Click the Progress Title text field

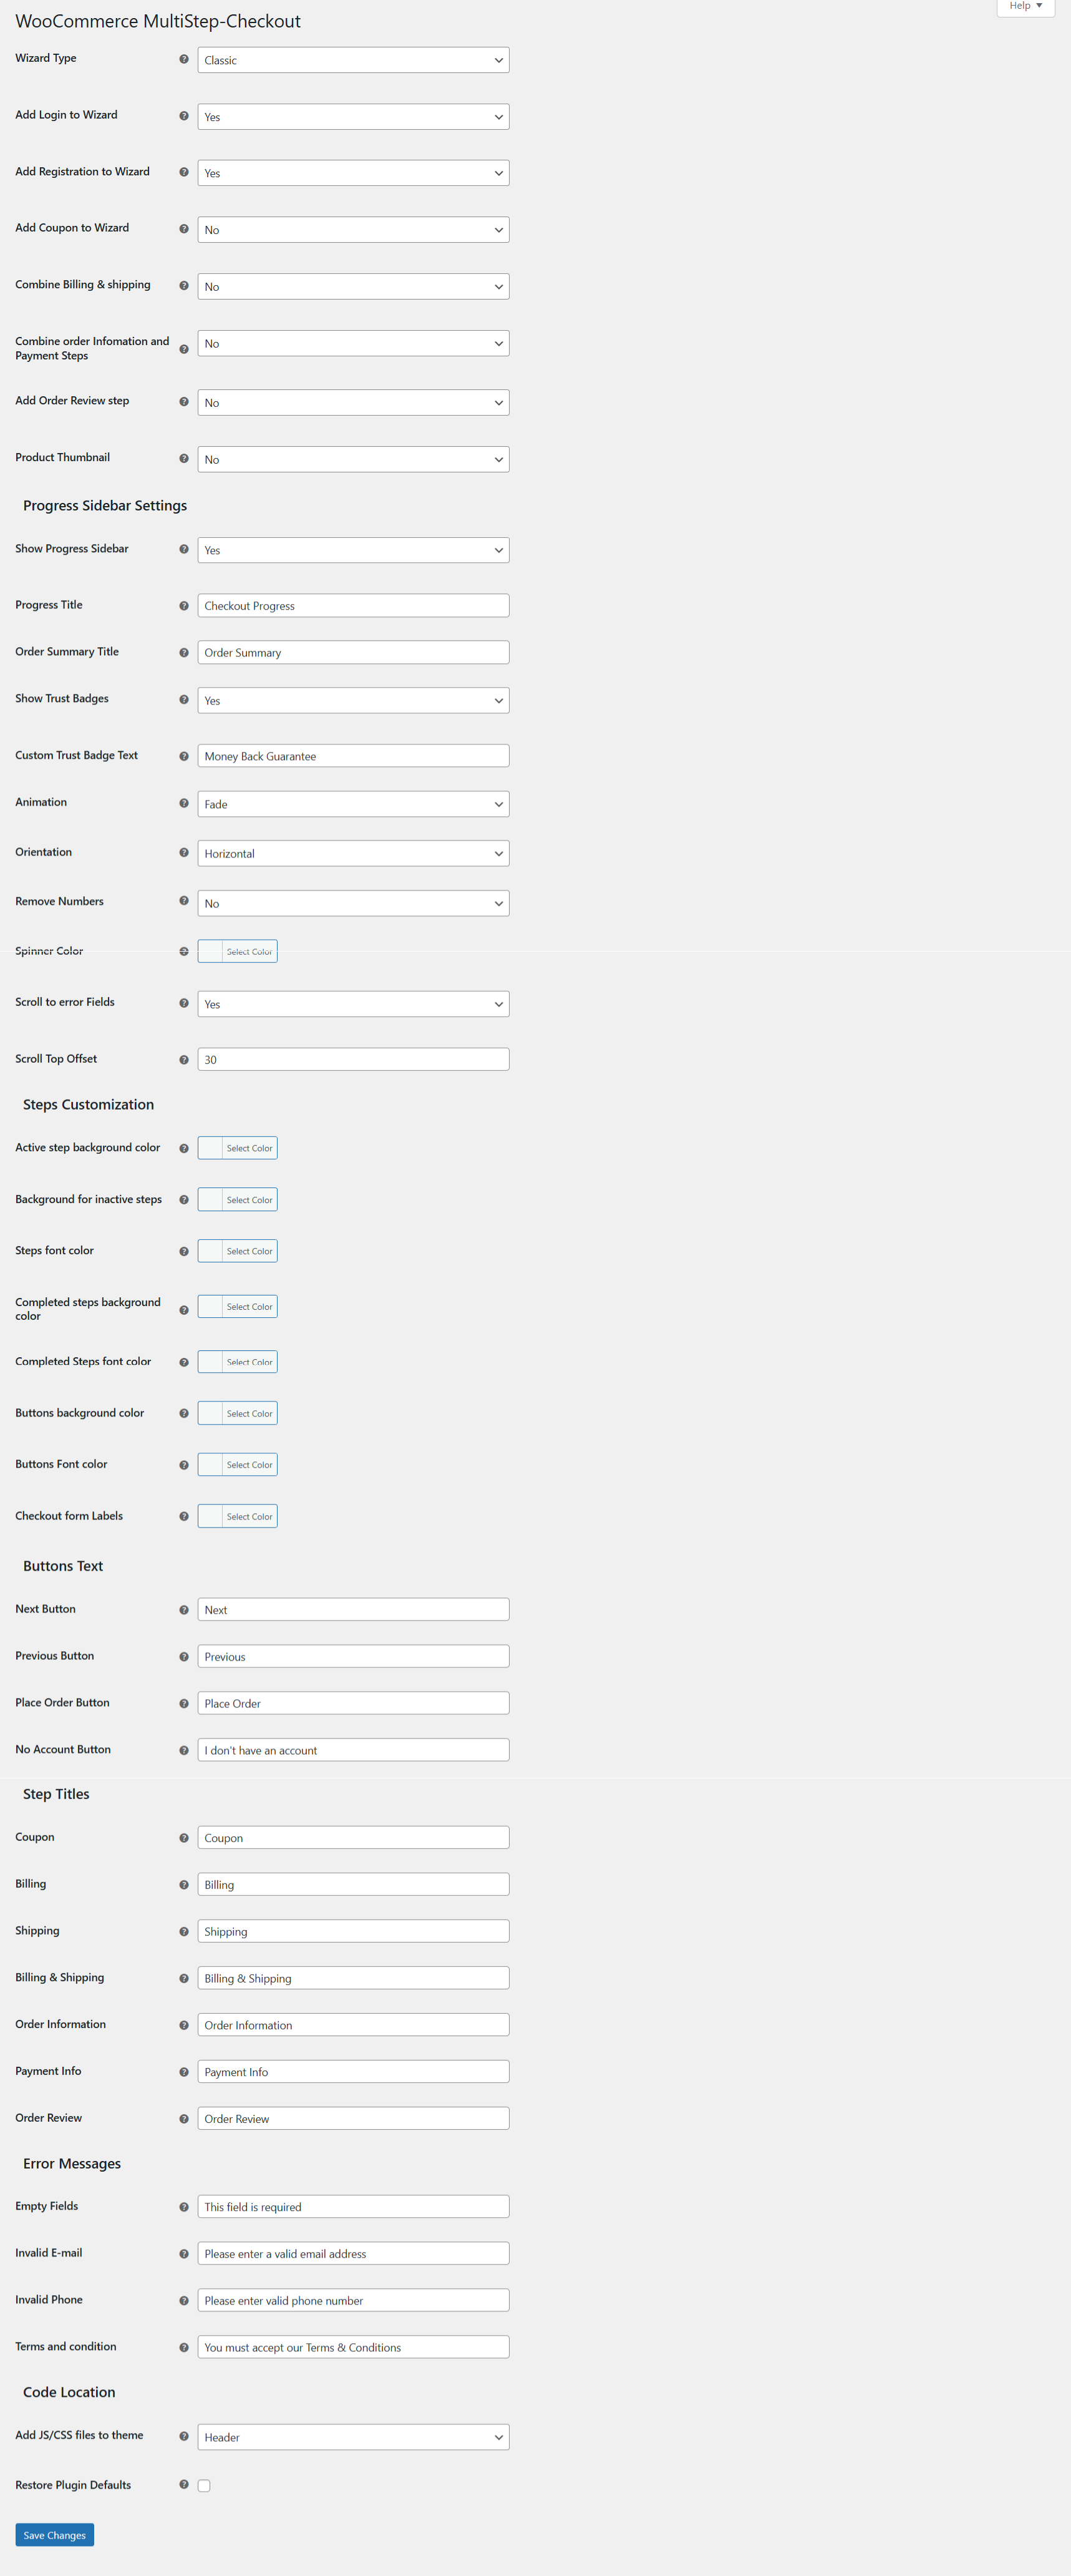353,606
